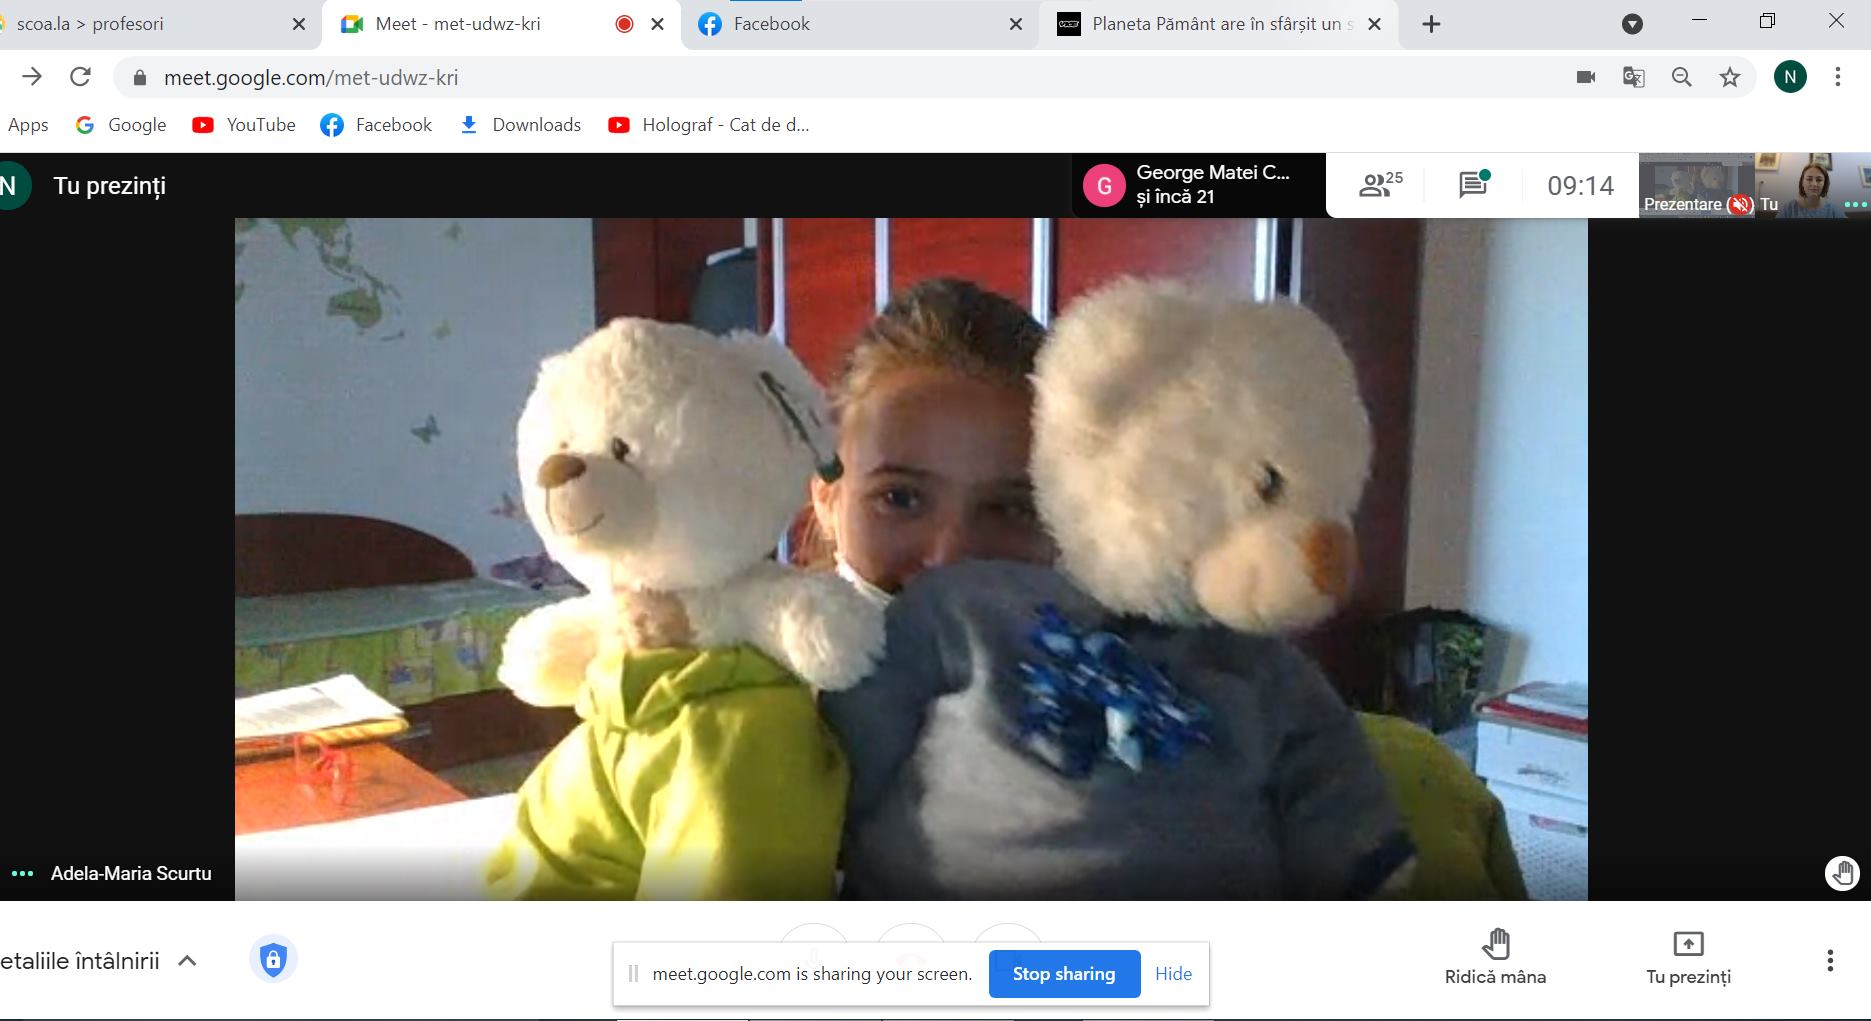Open a new browser tab
Viewport: 1871px width, 1021px height.
1431,24
